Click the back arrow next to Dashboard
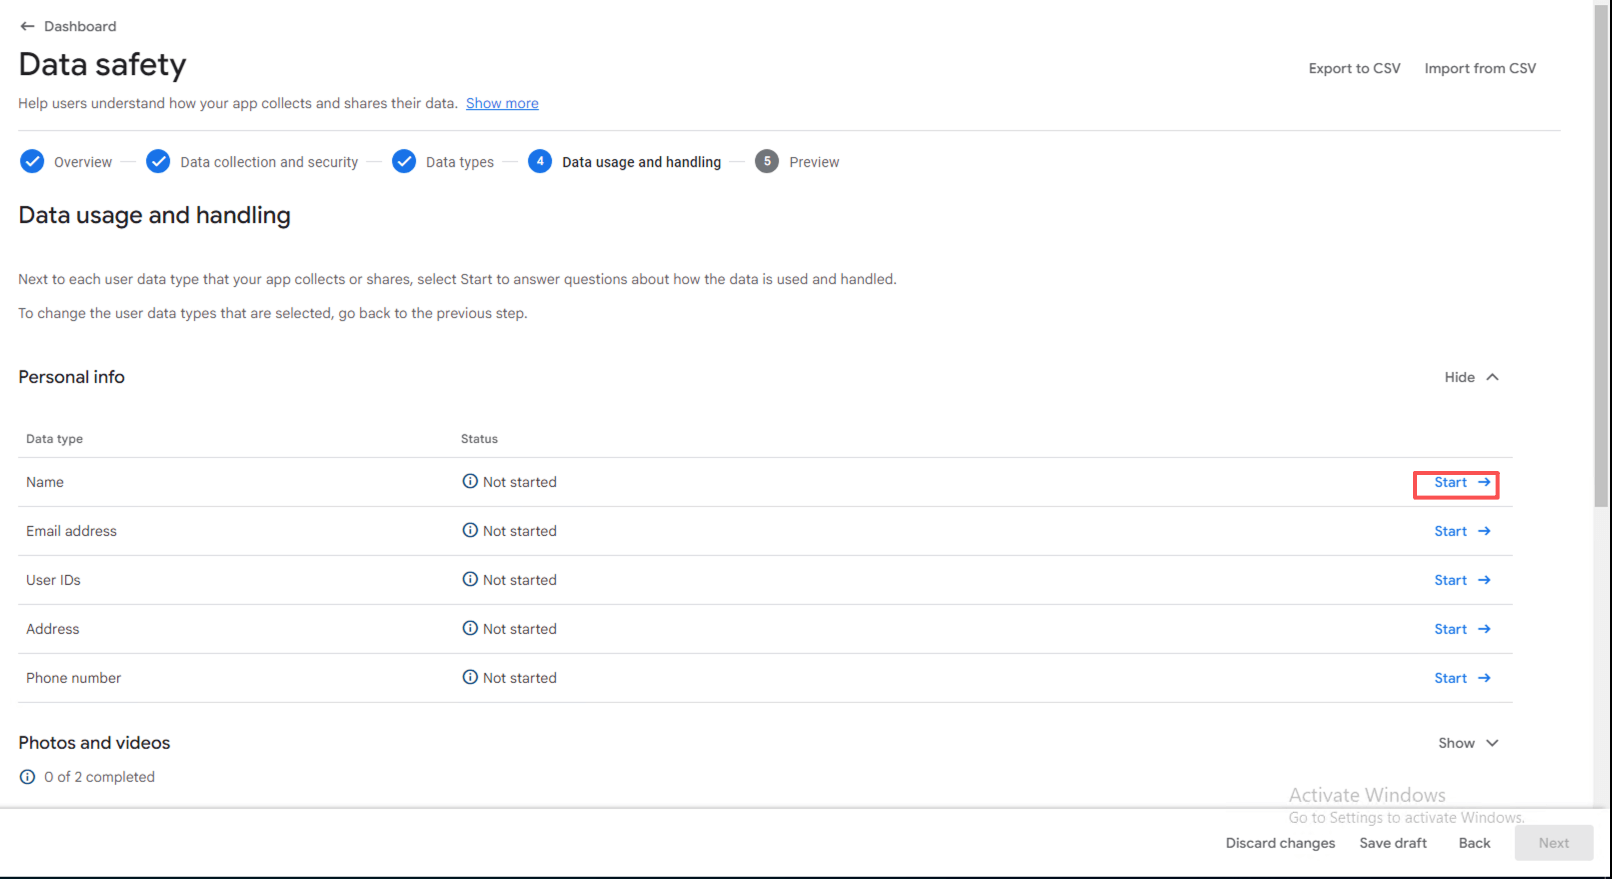The height and width of the screenshot is (879, 1612). tap(27, 26)
